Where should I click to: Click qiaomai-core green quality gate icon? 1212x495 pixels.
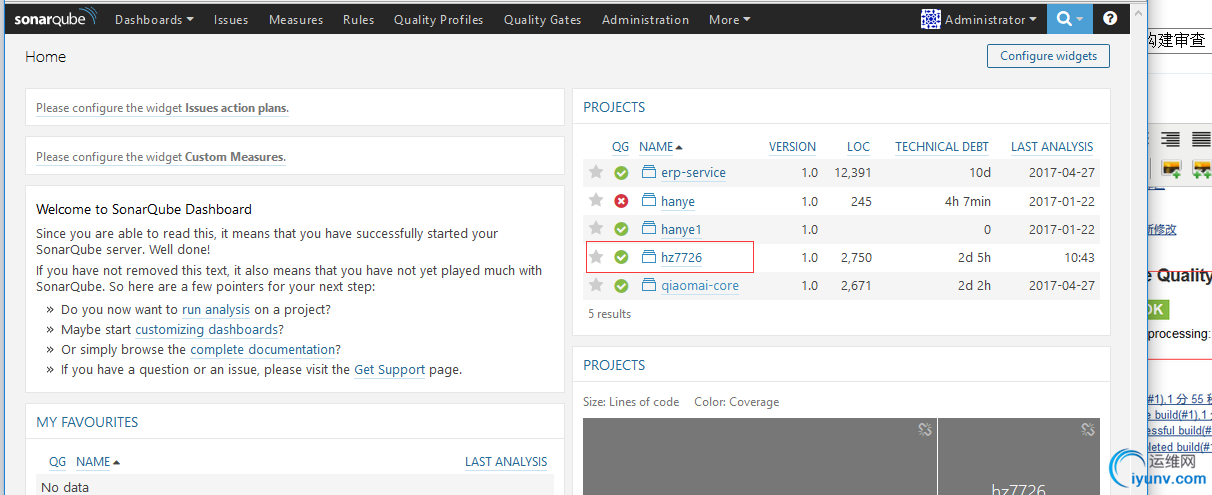pos(621,286)
